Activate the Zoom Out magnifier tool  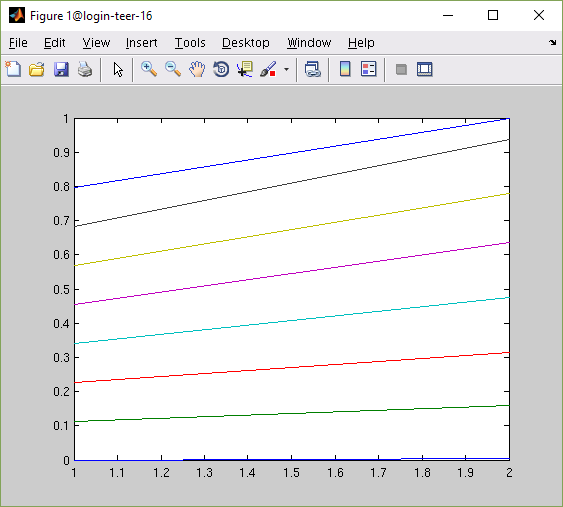click(x=173, y=69)
